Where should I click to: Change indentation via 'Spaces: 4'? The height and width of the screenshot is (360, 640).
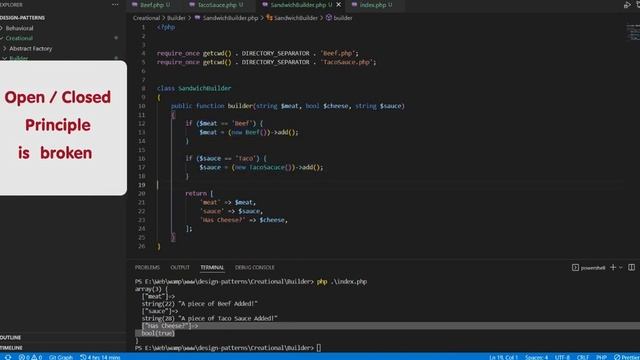pos(536,357)
